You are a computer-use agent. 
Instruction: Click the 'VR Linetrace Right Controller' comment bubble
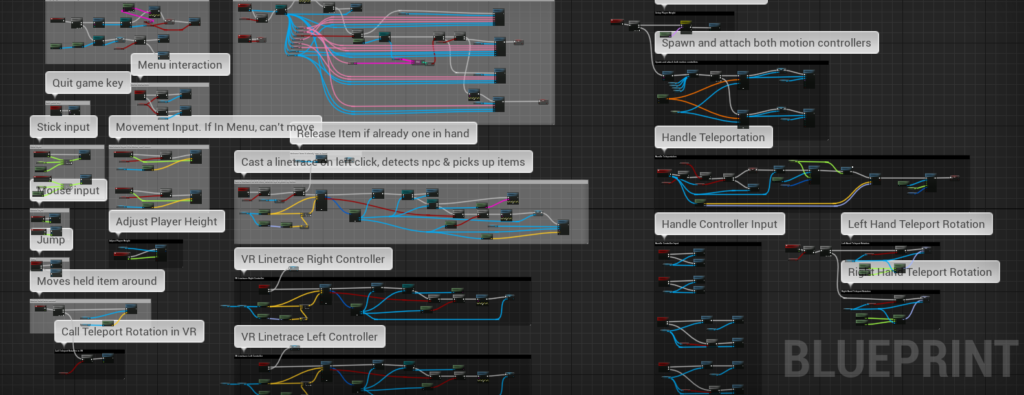pyautogui.click(x=313, y=259)
